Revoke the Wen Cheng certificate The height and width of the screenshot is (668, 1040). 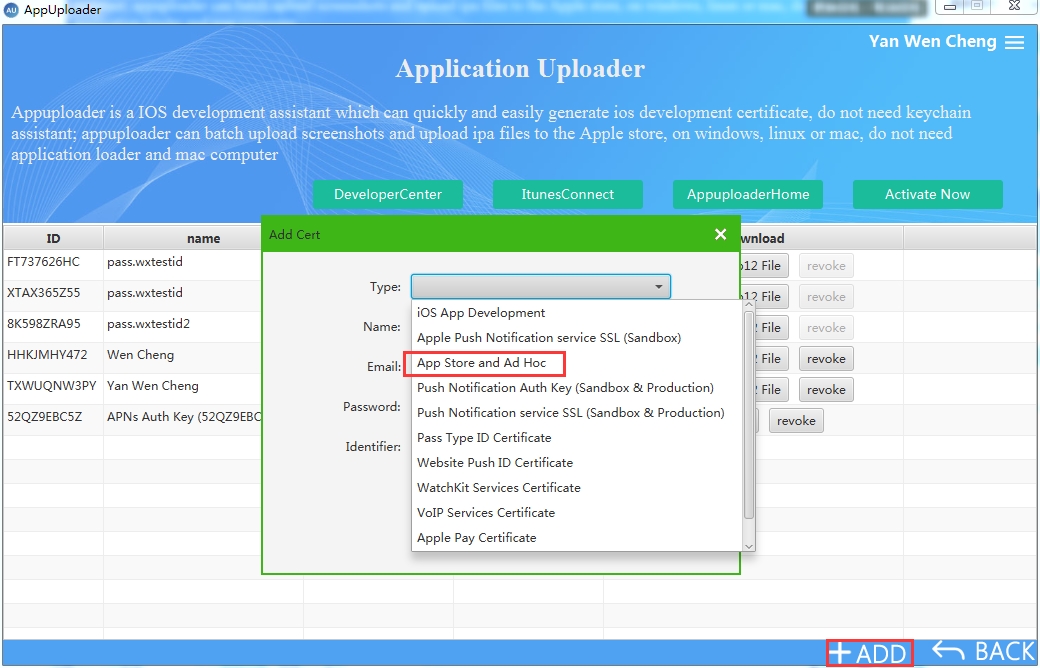(x=826, y=359)
